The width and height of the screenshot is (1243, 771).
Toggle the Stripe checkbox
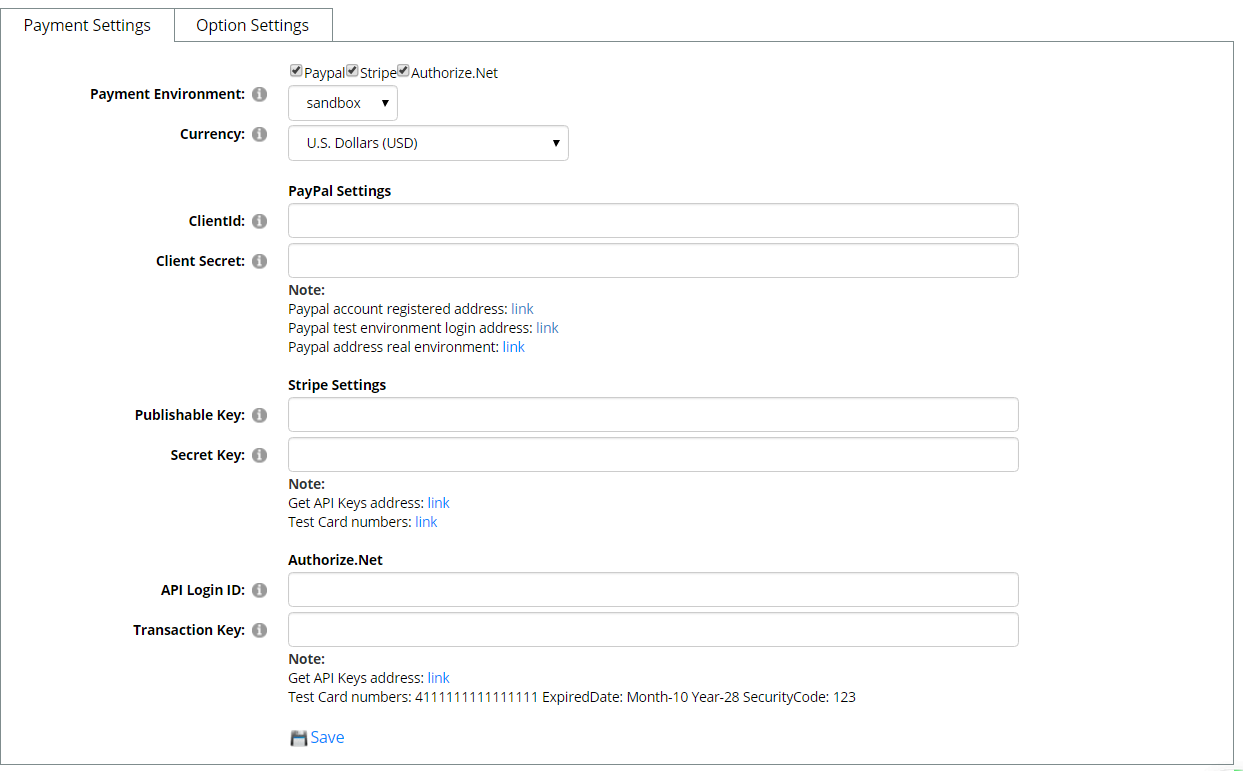[x=352, y=71]
